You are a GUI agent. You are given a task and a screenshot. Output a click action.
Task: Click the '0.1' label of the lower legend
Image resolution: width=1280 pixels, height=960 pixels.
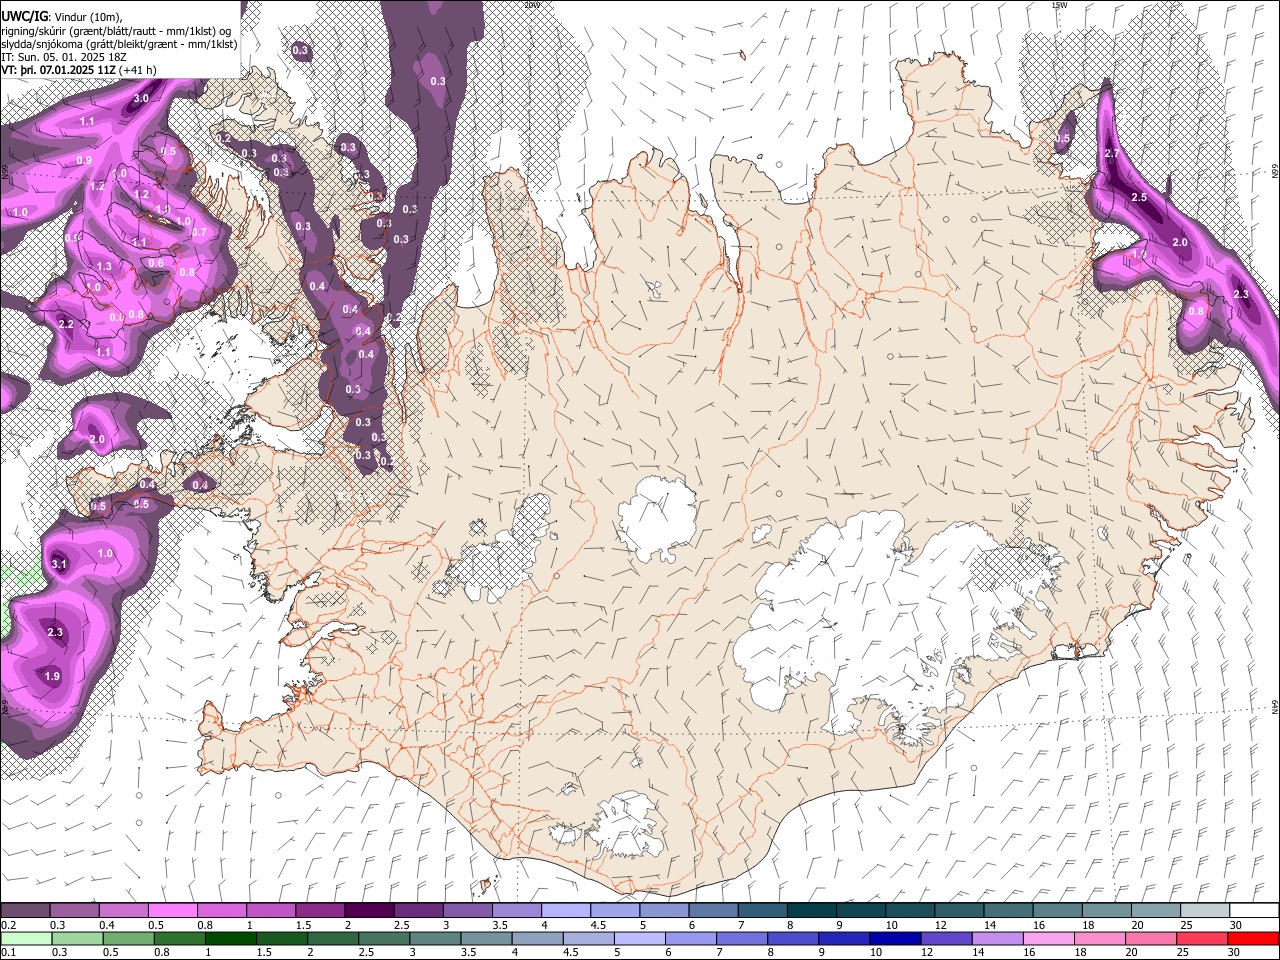click(x=8, y=952)
